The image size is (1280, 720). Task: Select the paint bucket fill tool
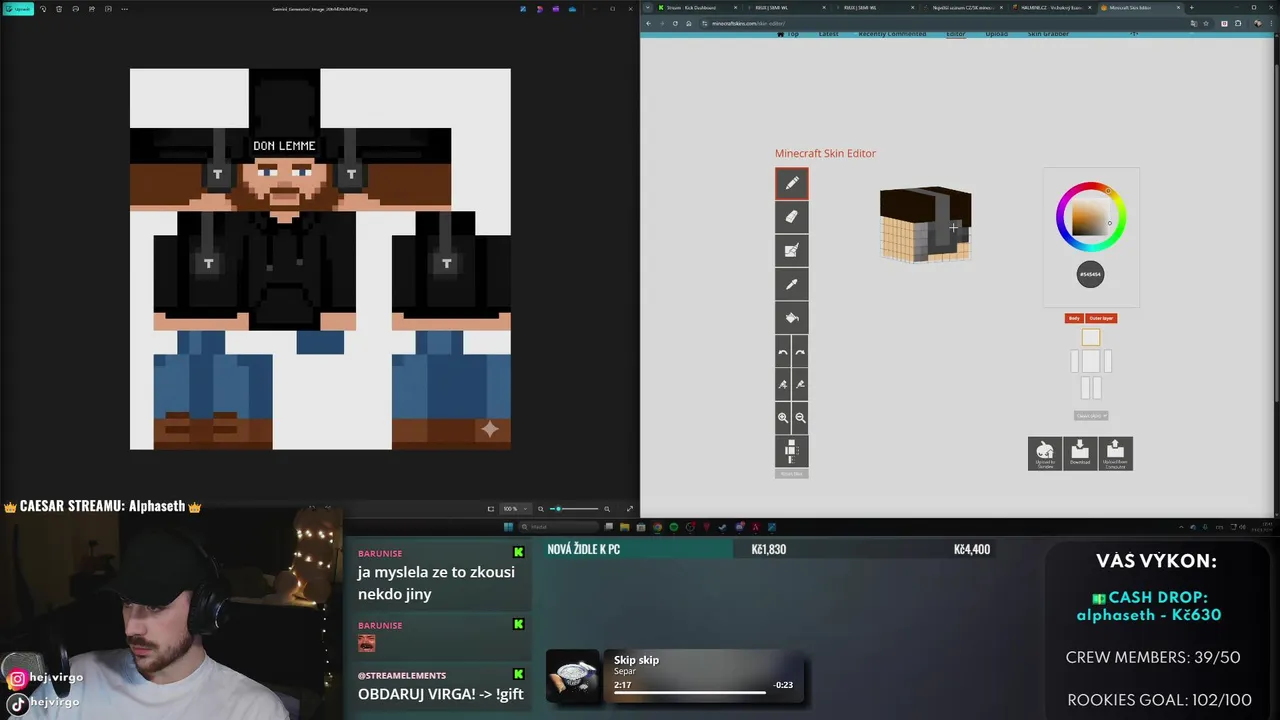(x=791, y=318)
